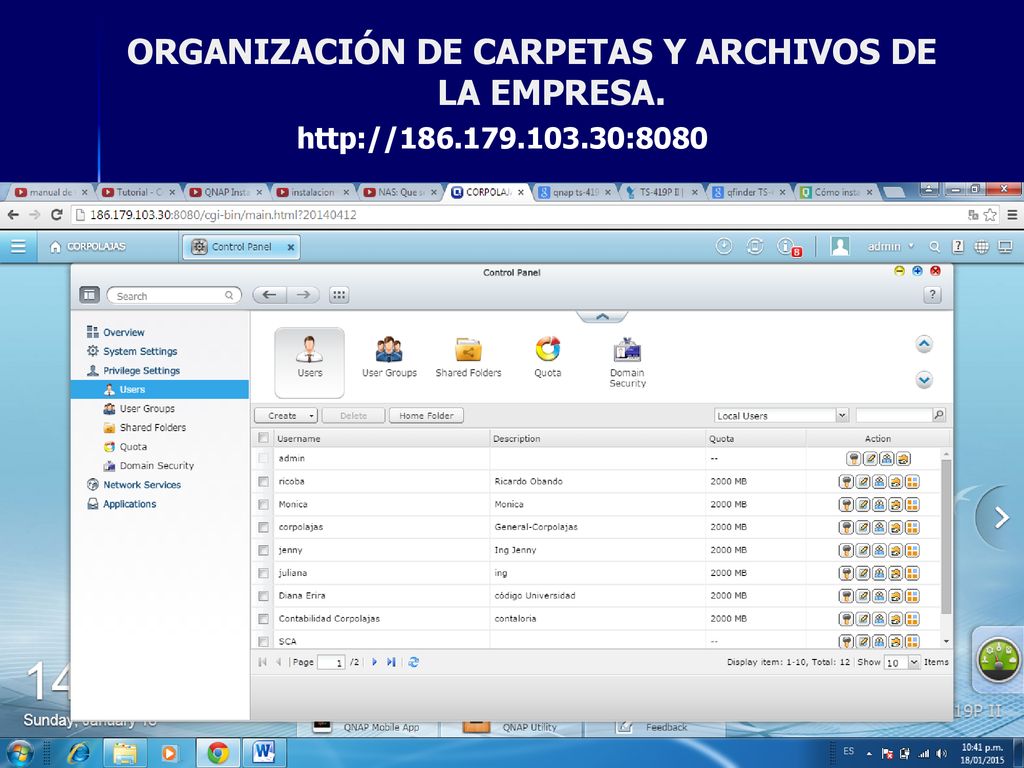Open the Domain Security icon in the icon strip
Viewport: 1024px width, 768px height.
[627, 362]
